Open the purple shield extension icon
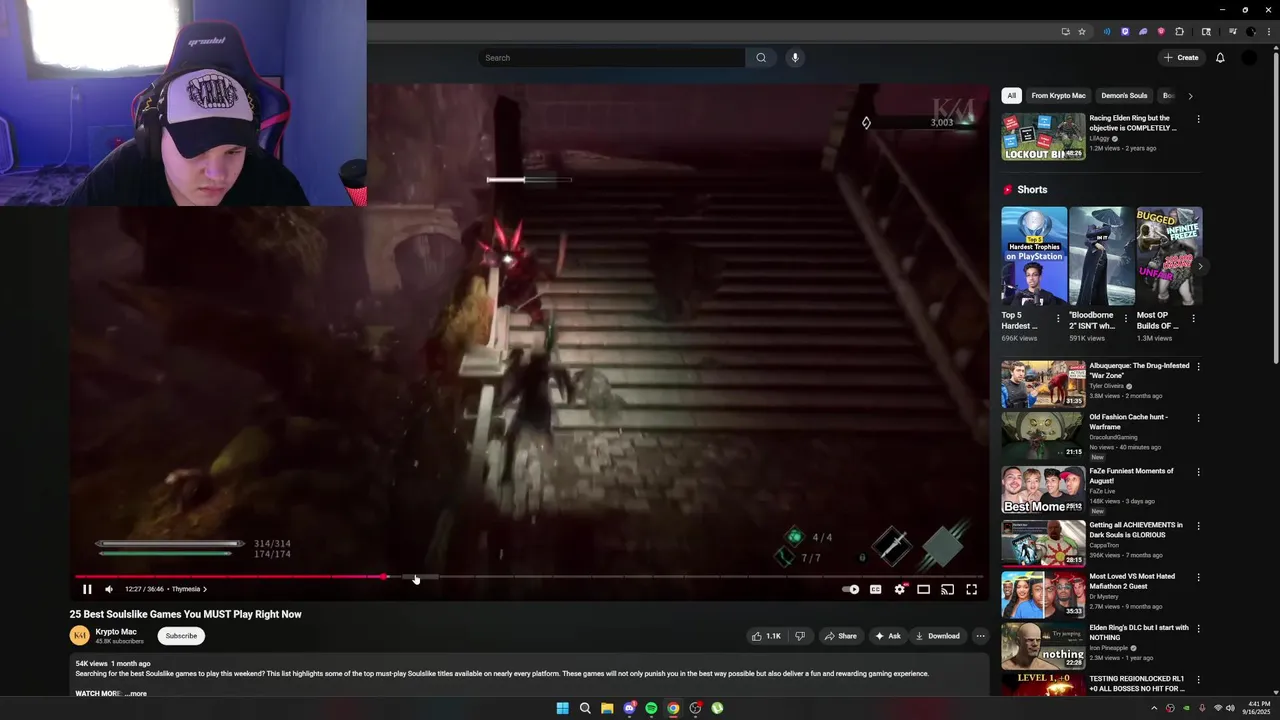Image resolution: width=1280 pixels, height=720 pixels. pos(1125,32)
